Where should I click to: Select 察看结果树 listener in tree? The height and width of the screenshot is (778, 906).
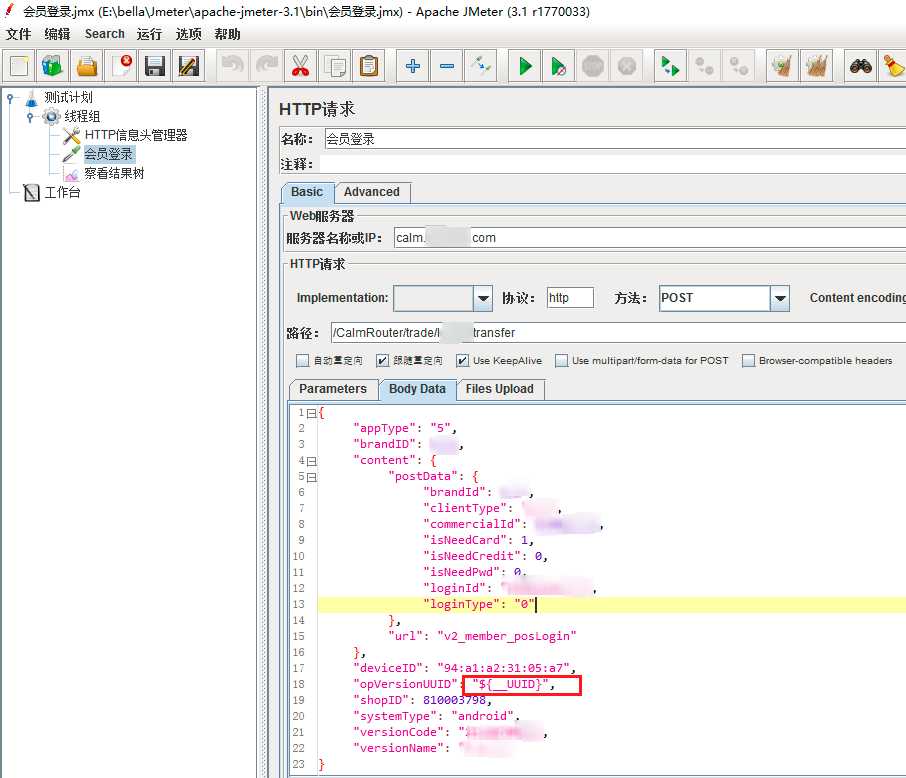click(x=114, y=173)
